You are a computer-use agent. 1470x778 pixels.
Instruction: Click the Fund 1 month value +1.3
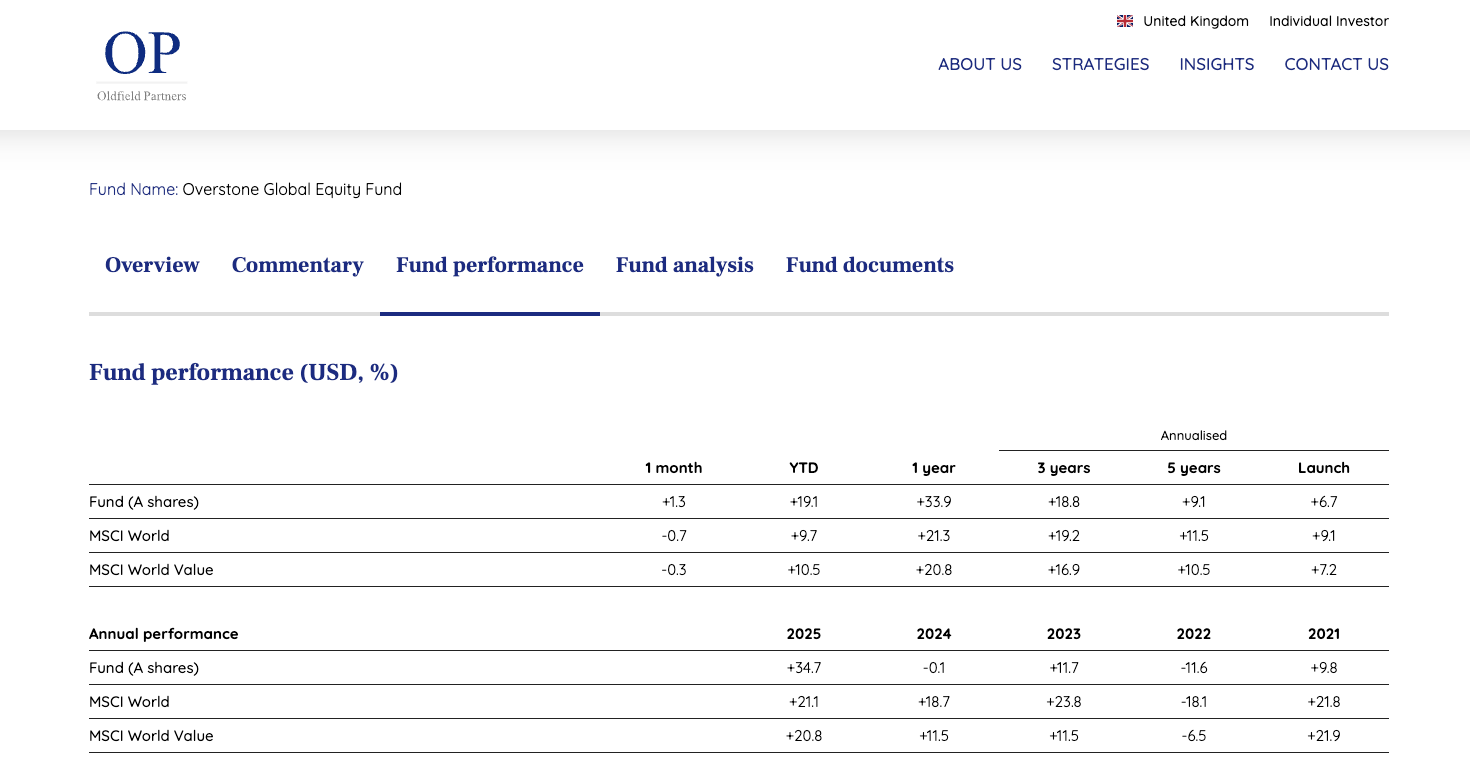point(674,502)
